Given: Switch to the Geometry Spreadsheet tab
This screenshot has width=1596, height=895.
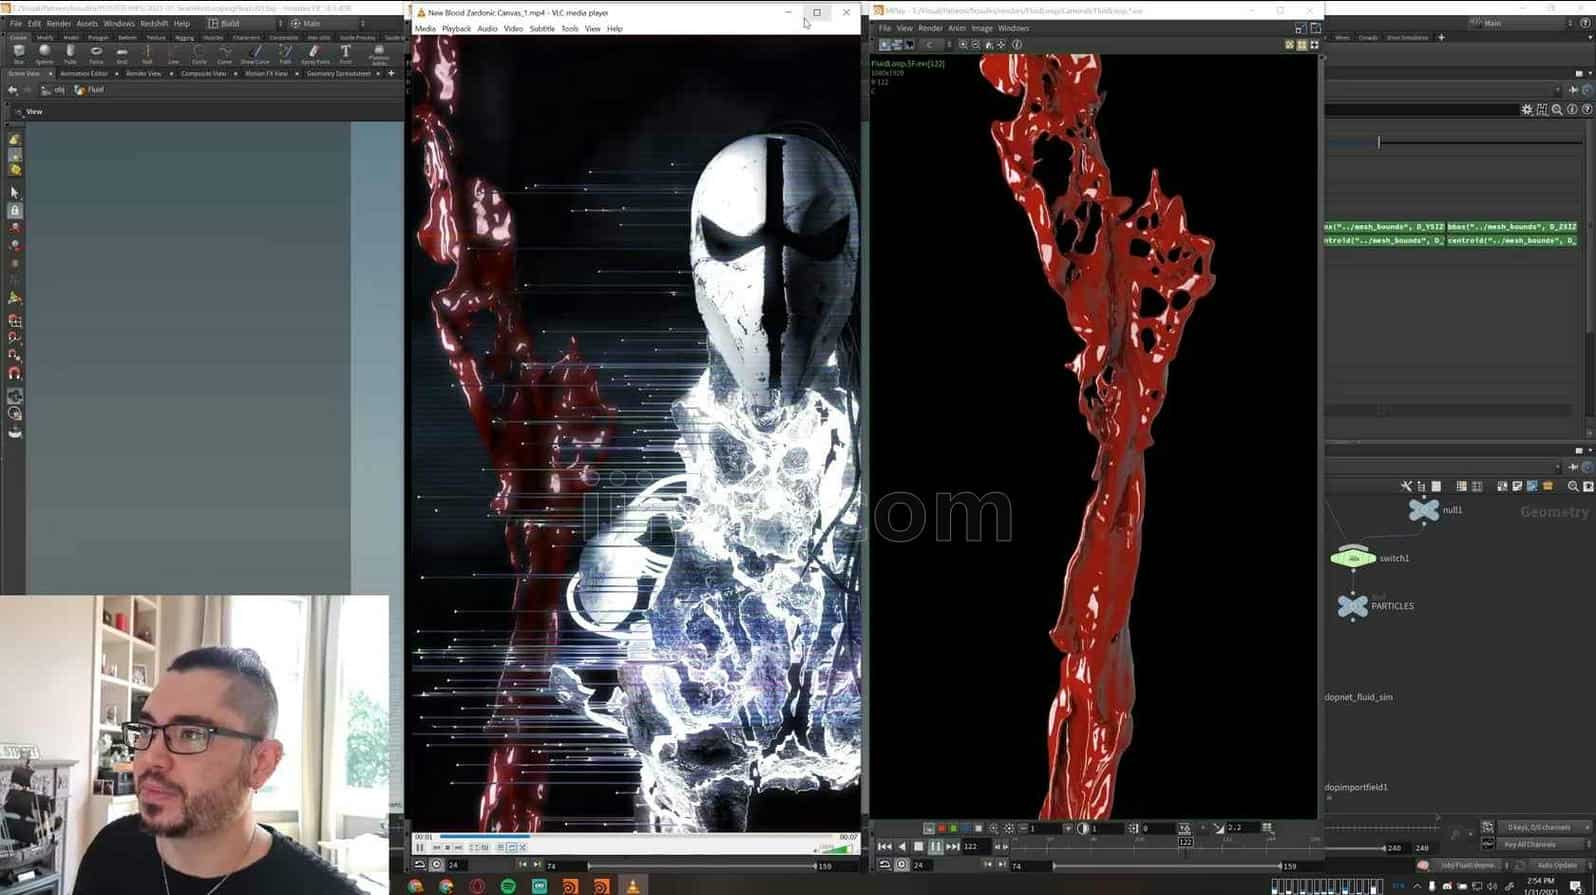Looking at the screenshot, I should (x=339, y=73).
